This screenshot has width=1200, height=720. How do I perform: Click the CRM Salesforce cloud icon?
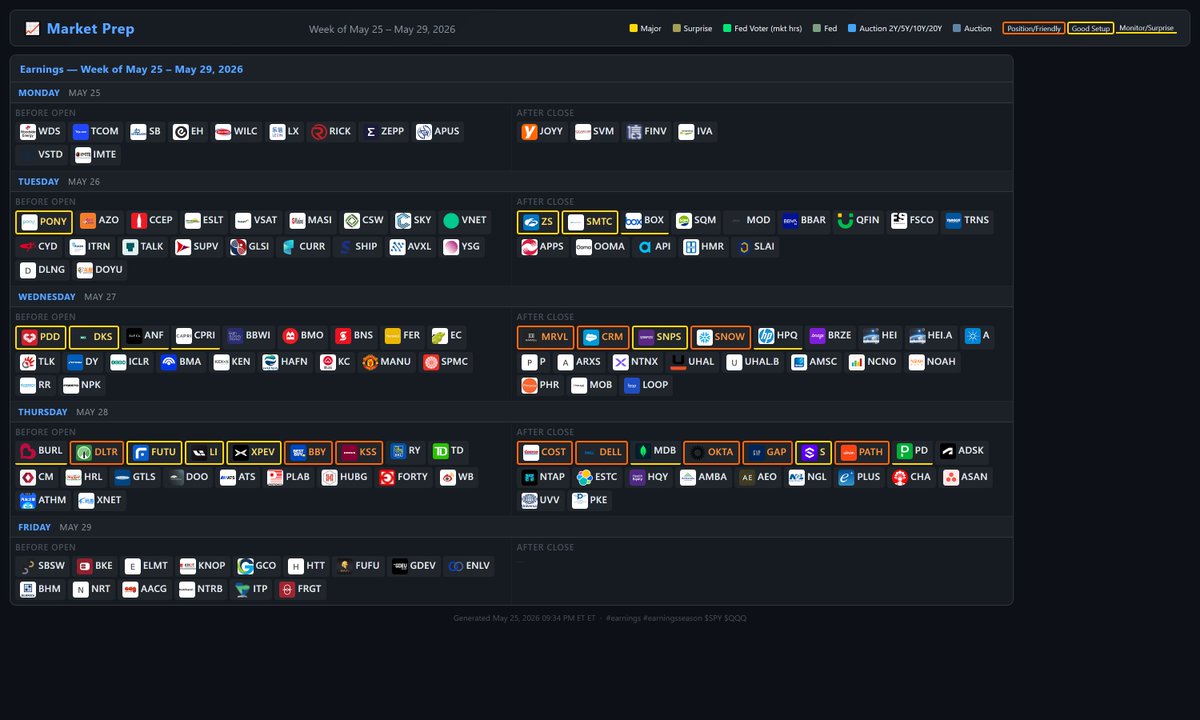[590, 337]
